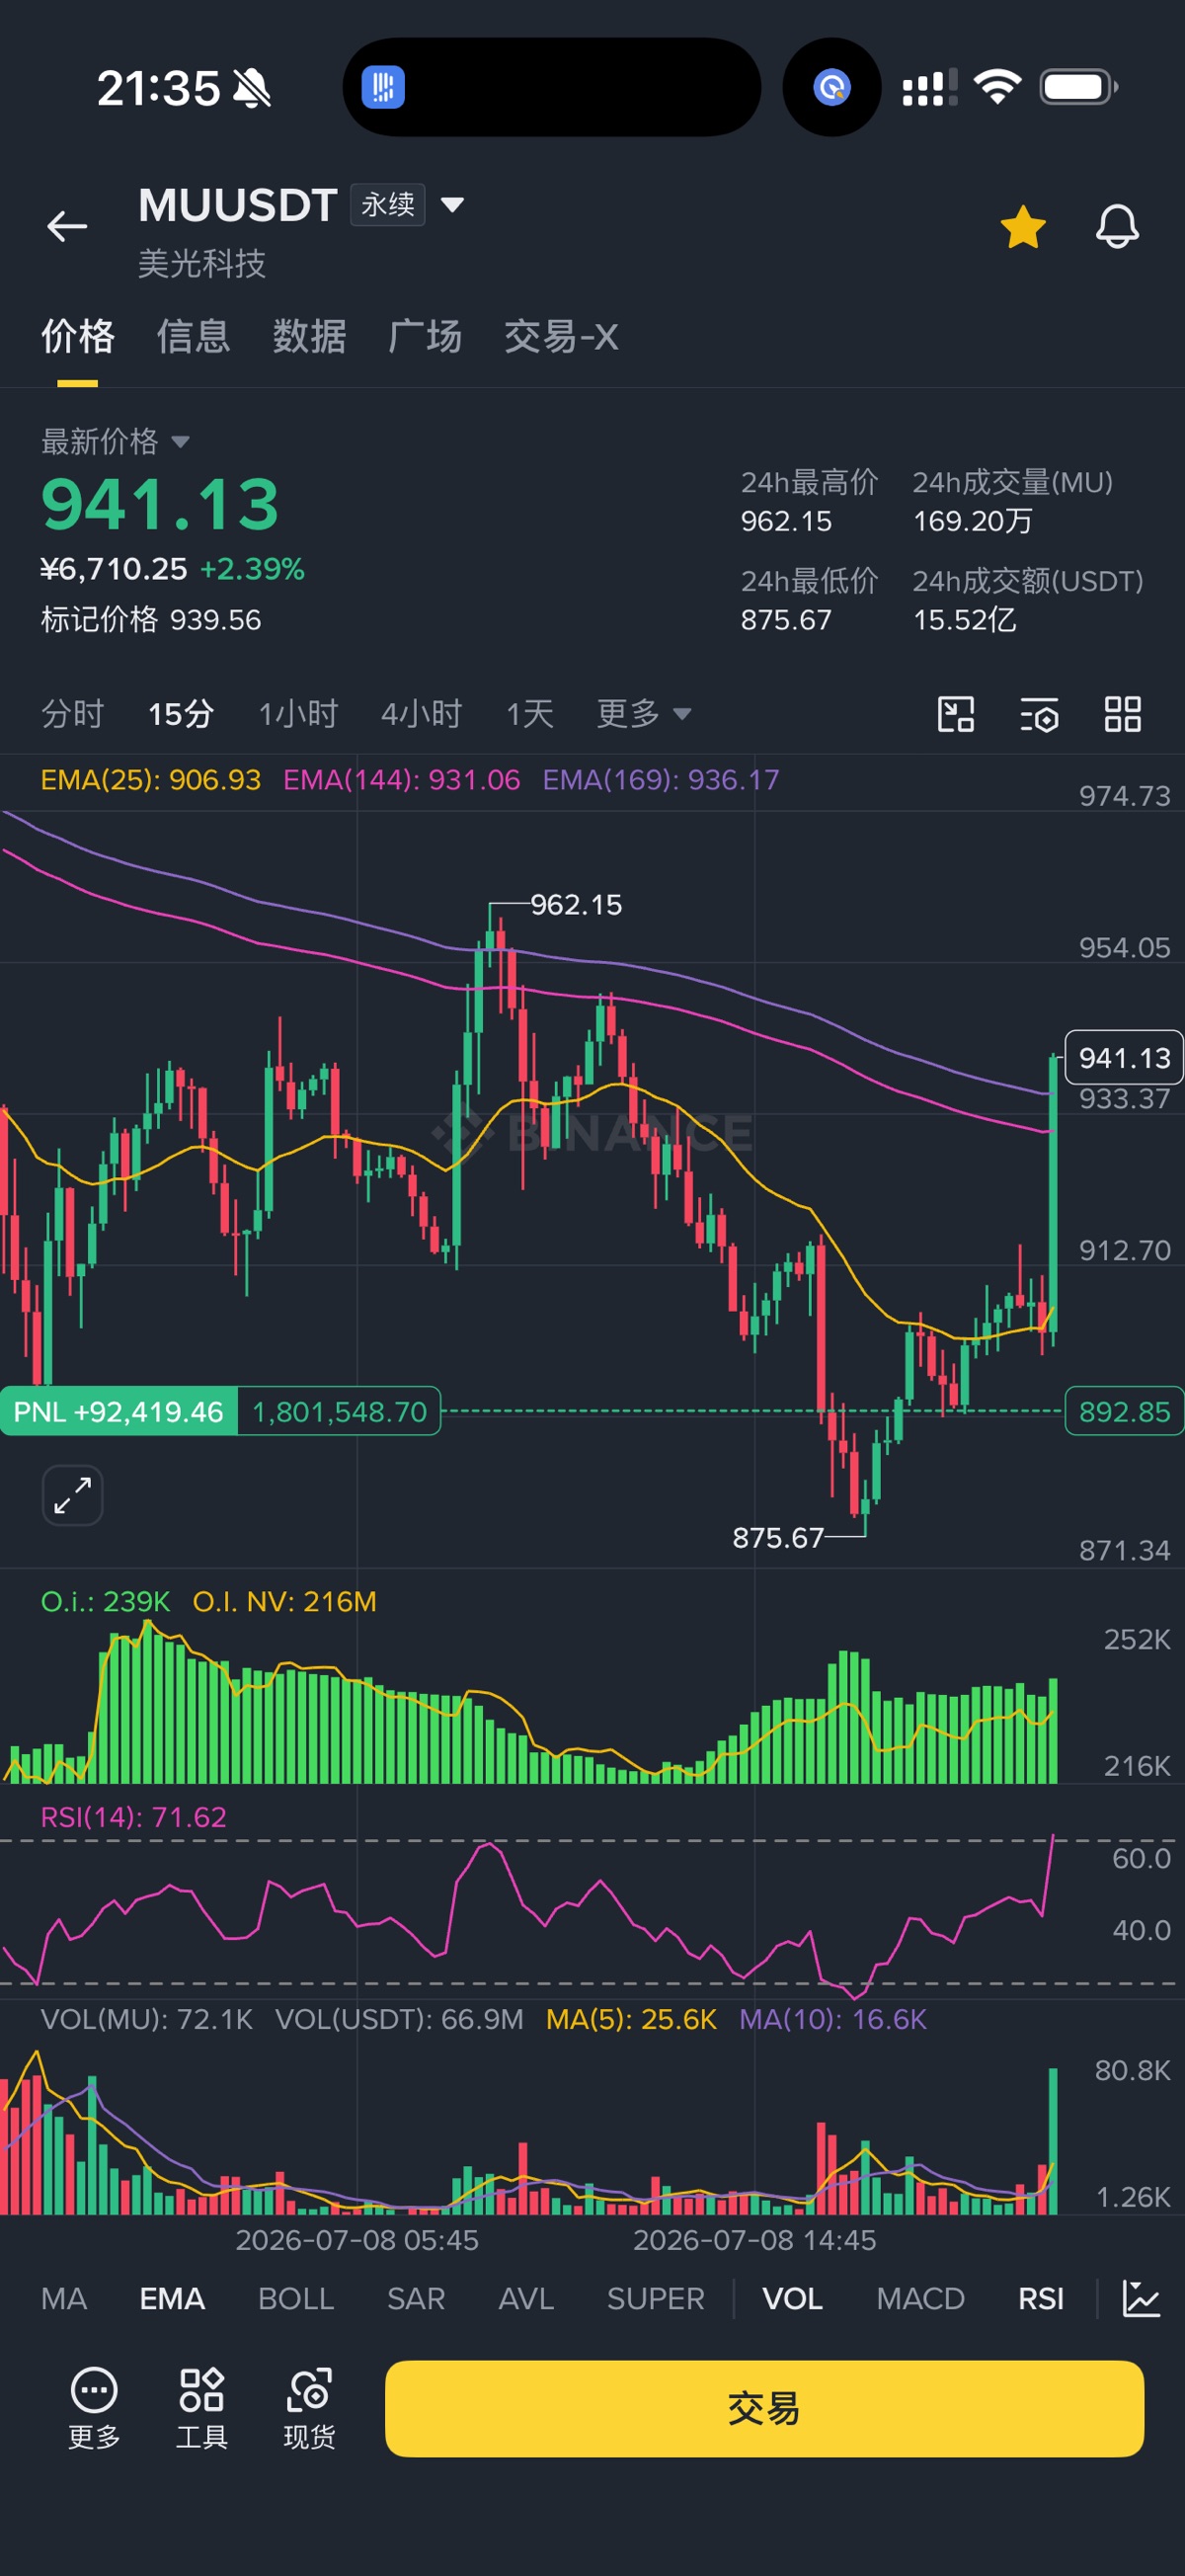Screen dimensions: 1185x2576
Task: Open the 工具 tools menu
Action: [202, 2407]
